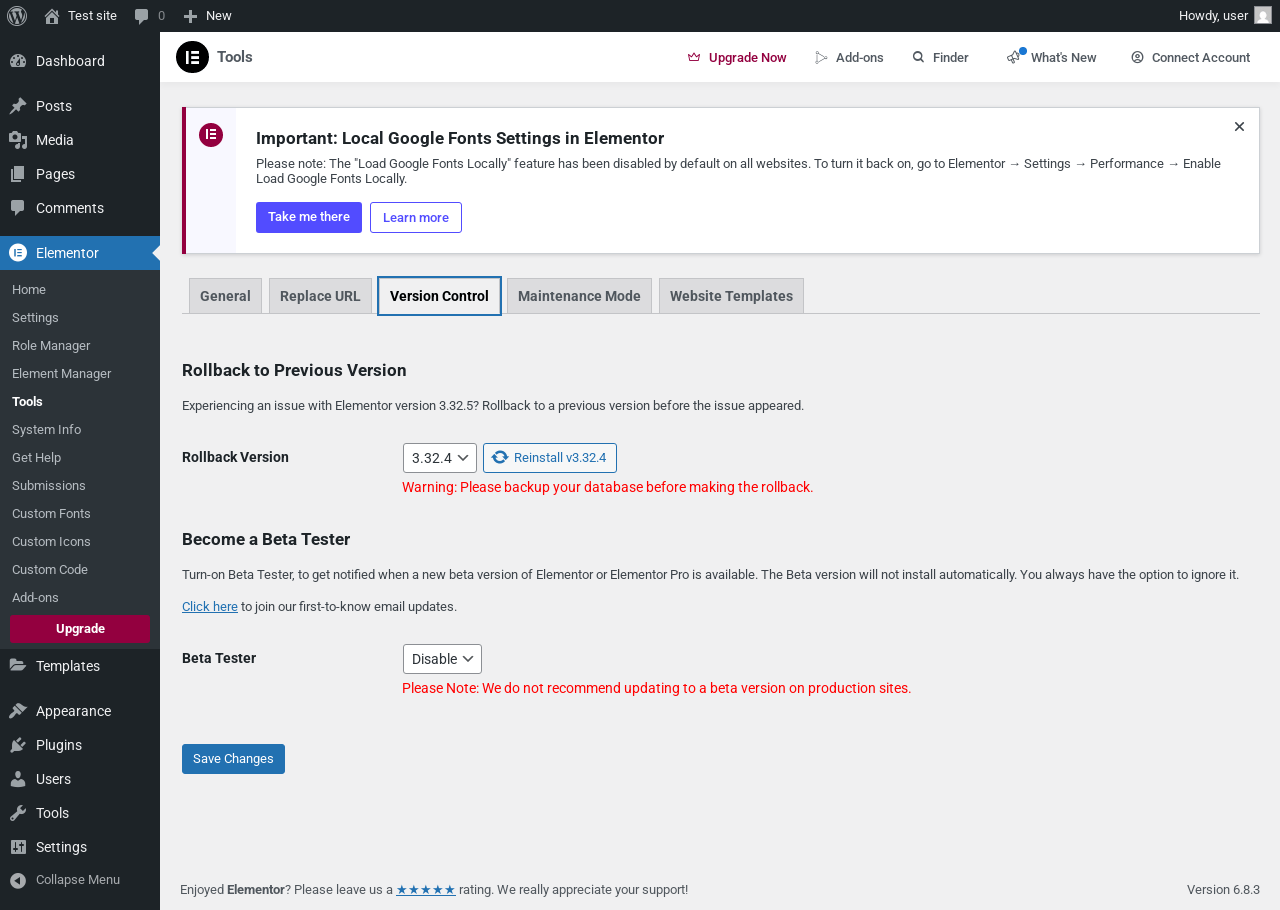
Task: Click the Posts pin icon
Action: 18,106
